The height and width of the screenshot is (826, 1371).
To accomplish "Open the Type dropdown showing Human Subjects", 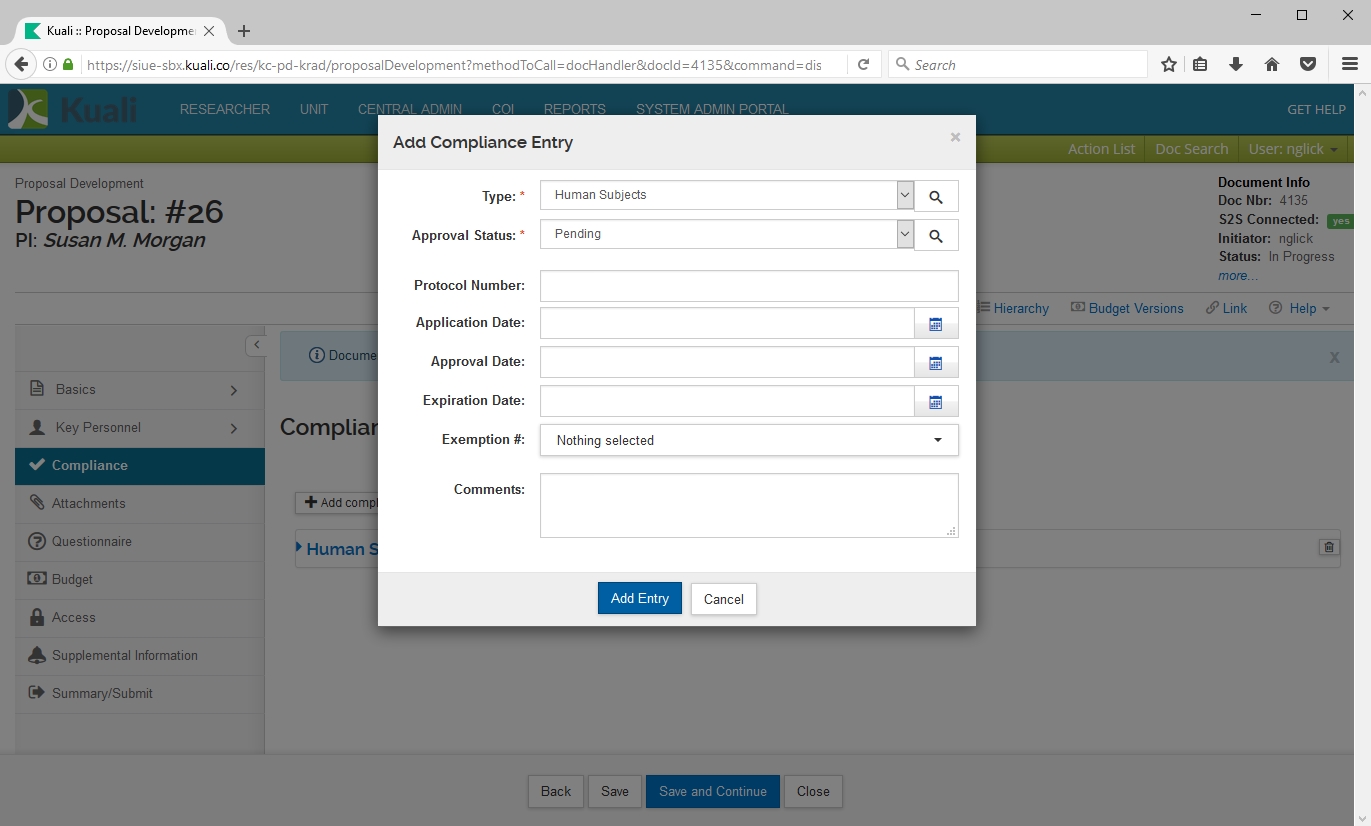I will (727, 195).
